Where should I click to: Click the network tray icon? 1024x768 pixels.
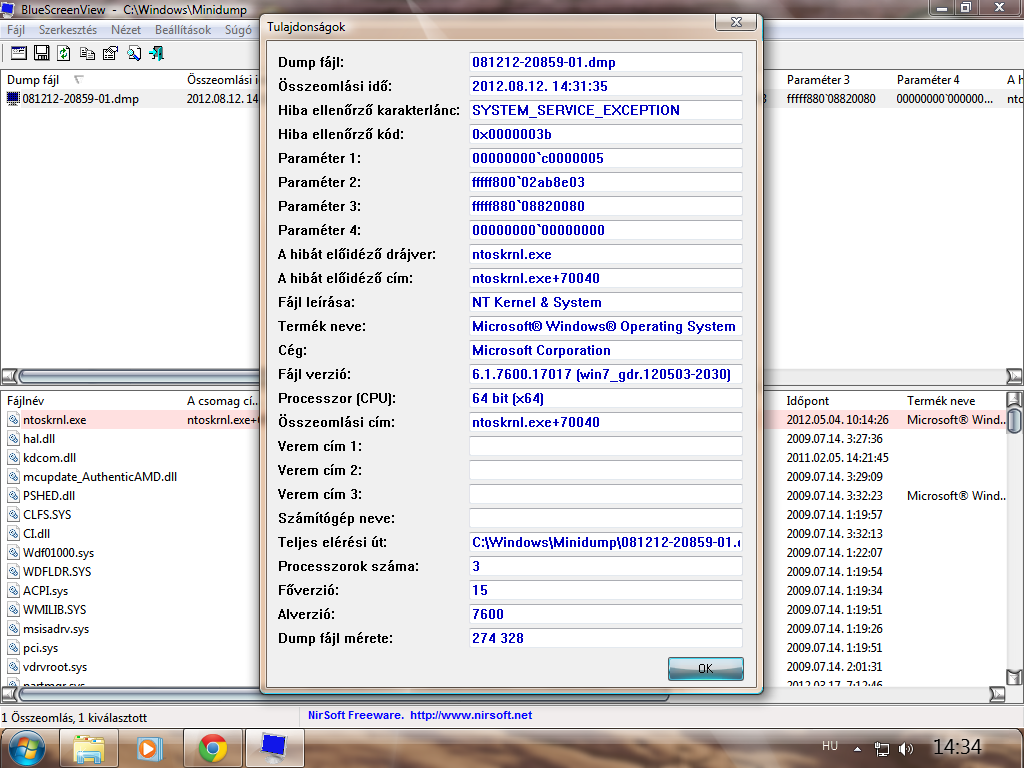coord(882,749)
